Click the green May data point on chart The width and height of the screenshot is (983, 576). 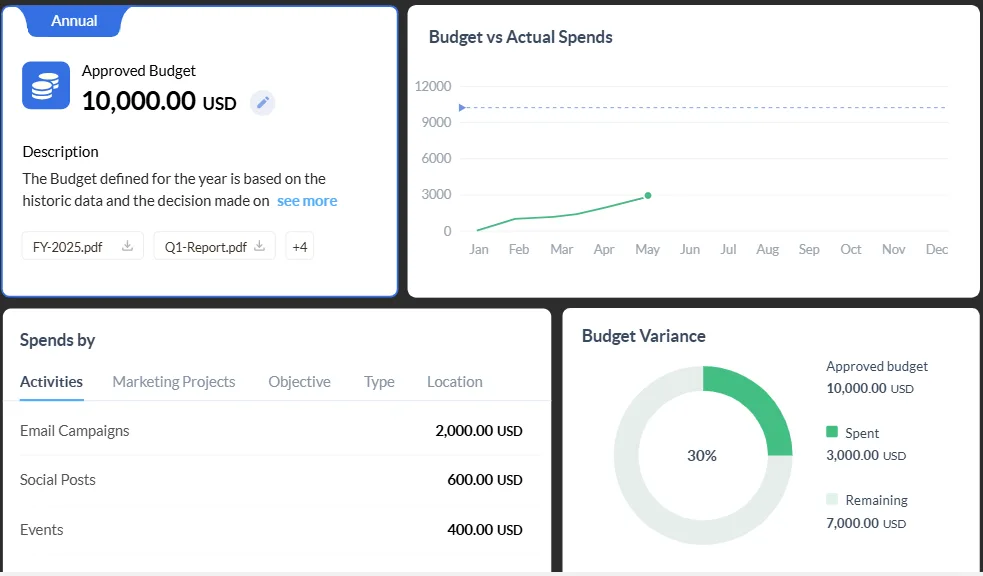[648, 196]
